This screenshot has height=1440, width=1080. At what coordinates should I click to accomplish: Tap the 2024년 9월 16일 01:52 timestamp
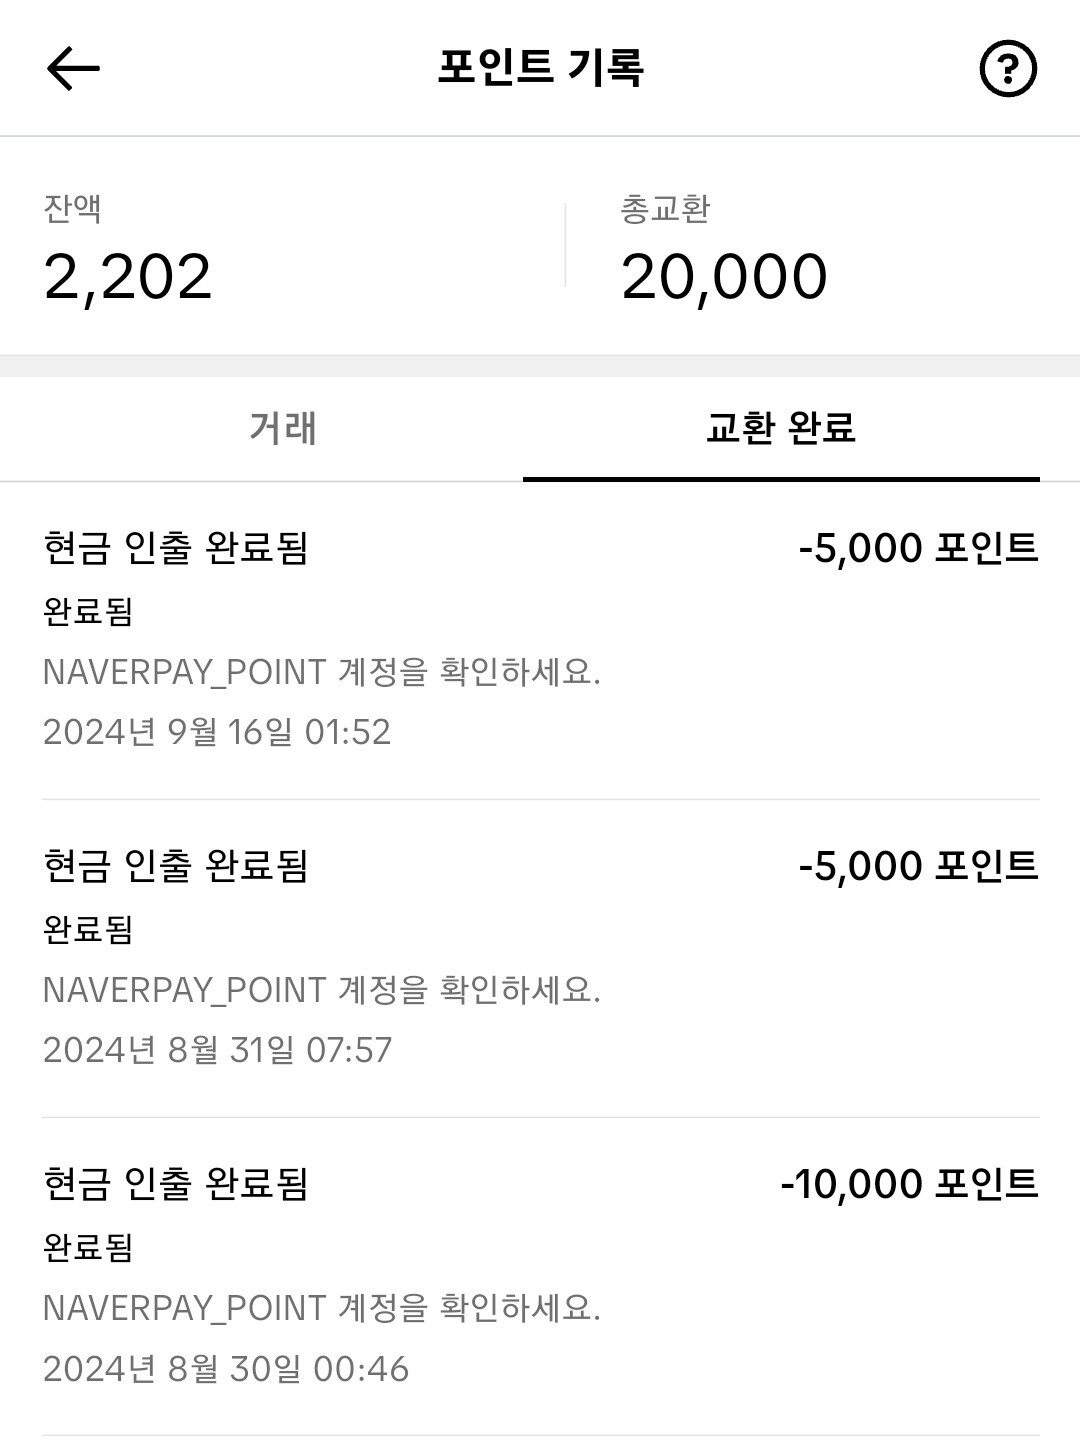(217, 732)
